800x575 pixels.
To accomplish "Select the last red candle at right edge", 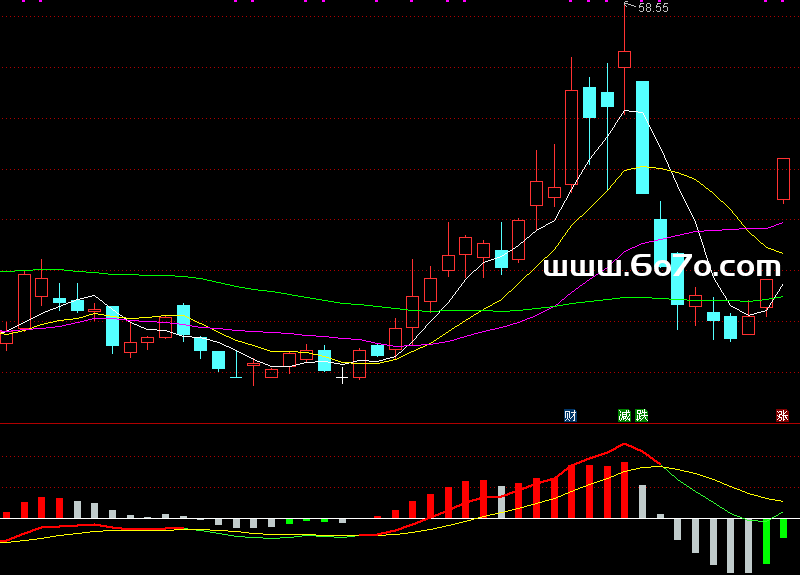I will (x=784, y=180).
